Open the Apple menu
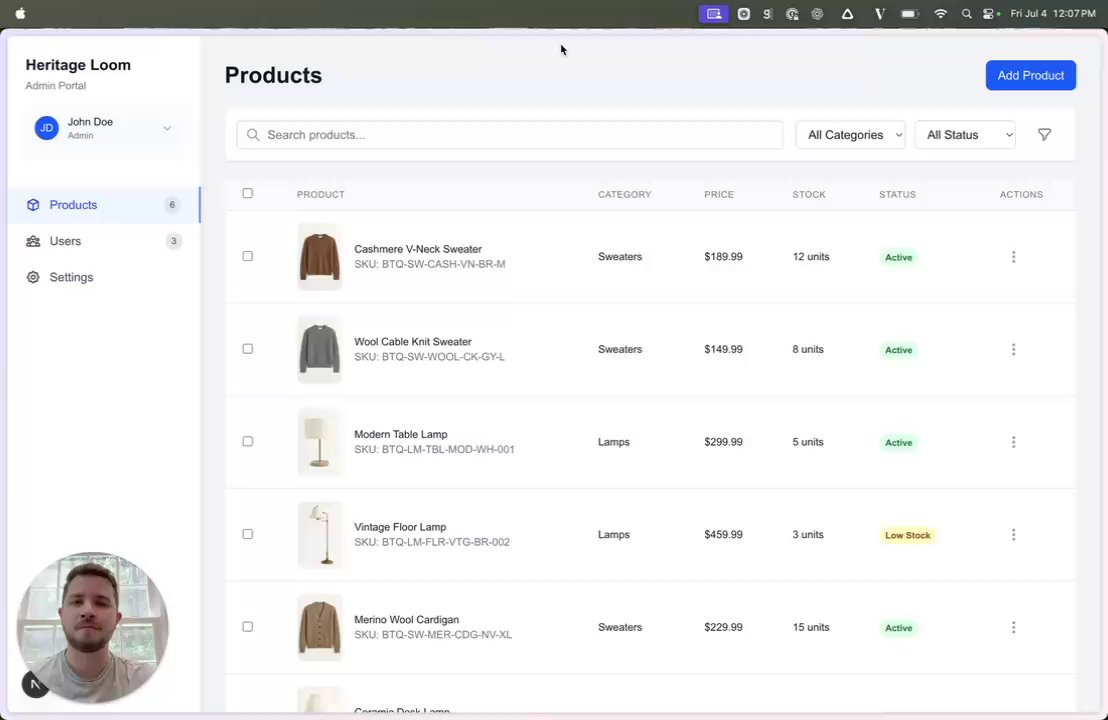 tap(20, 13)
